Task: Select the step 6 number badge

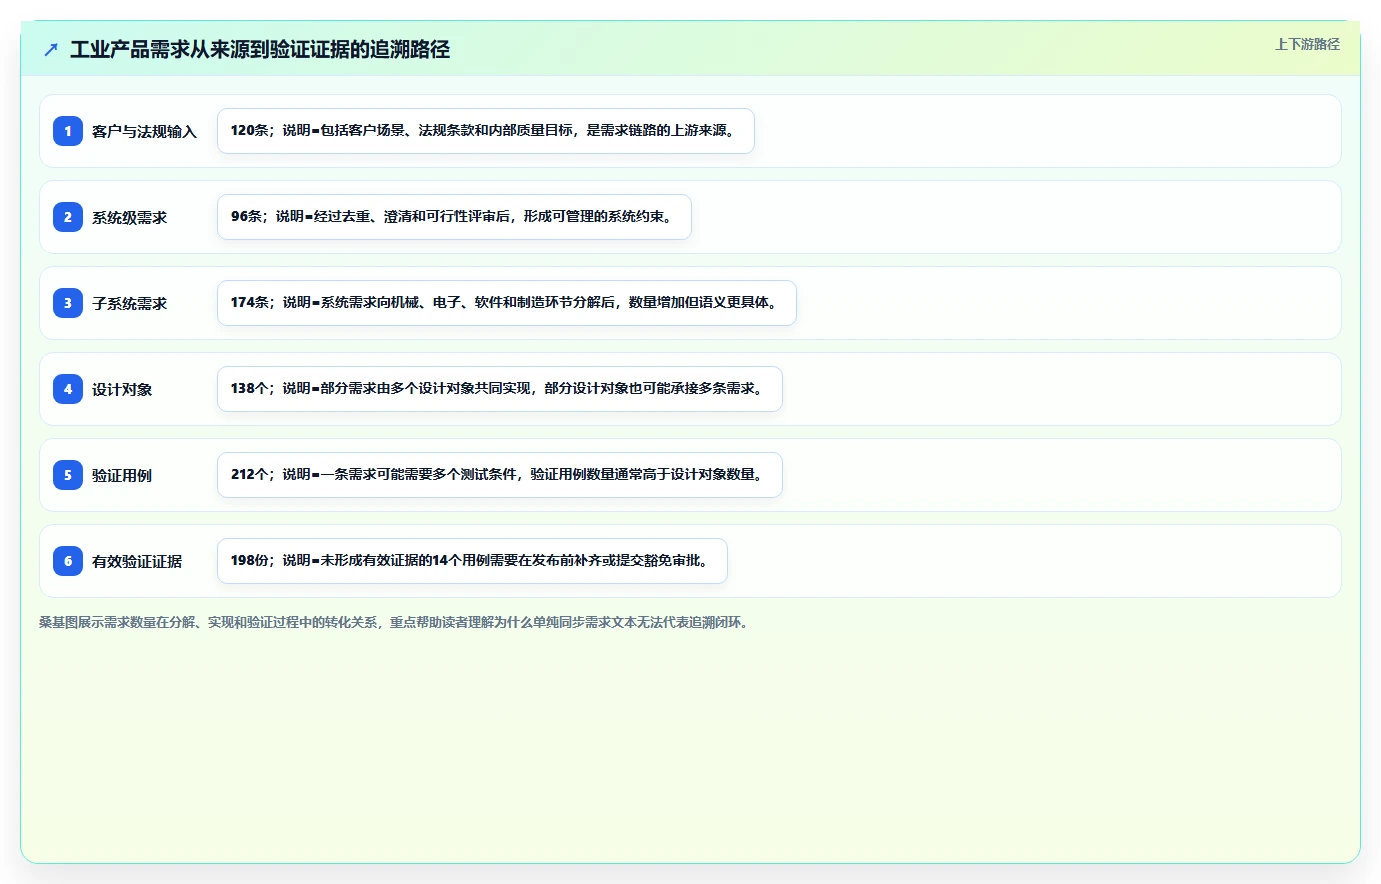Action: pos(68,561)
